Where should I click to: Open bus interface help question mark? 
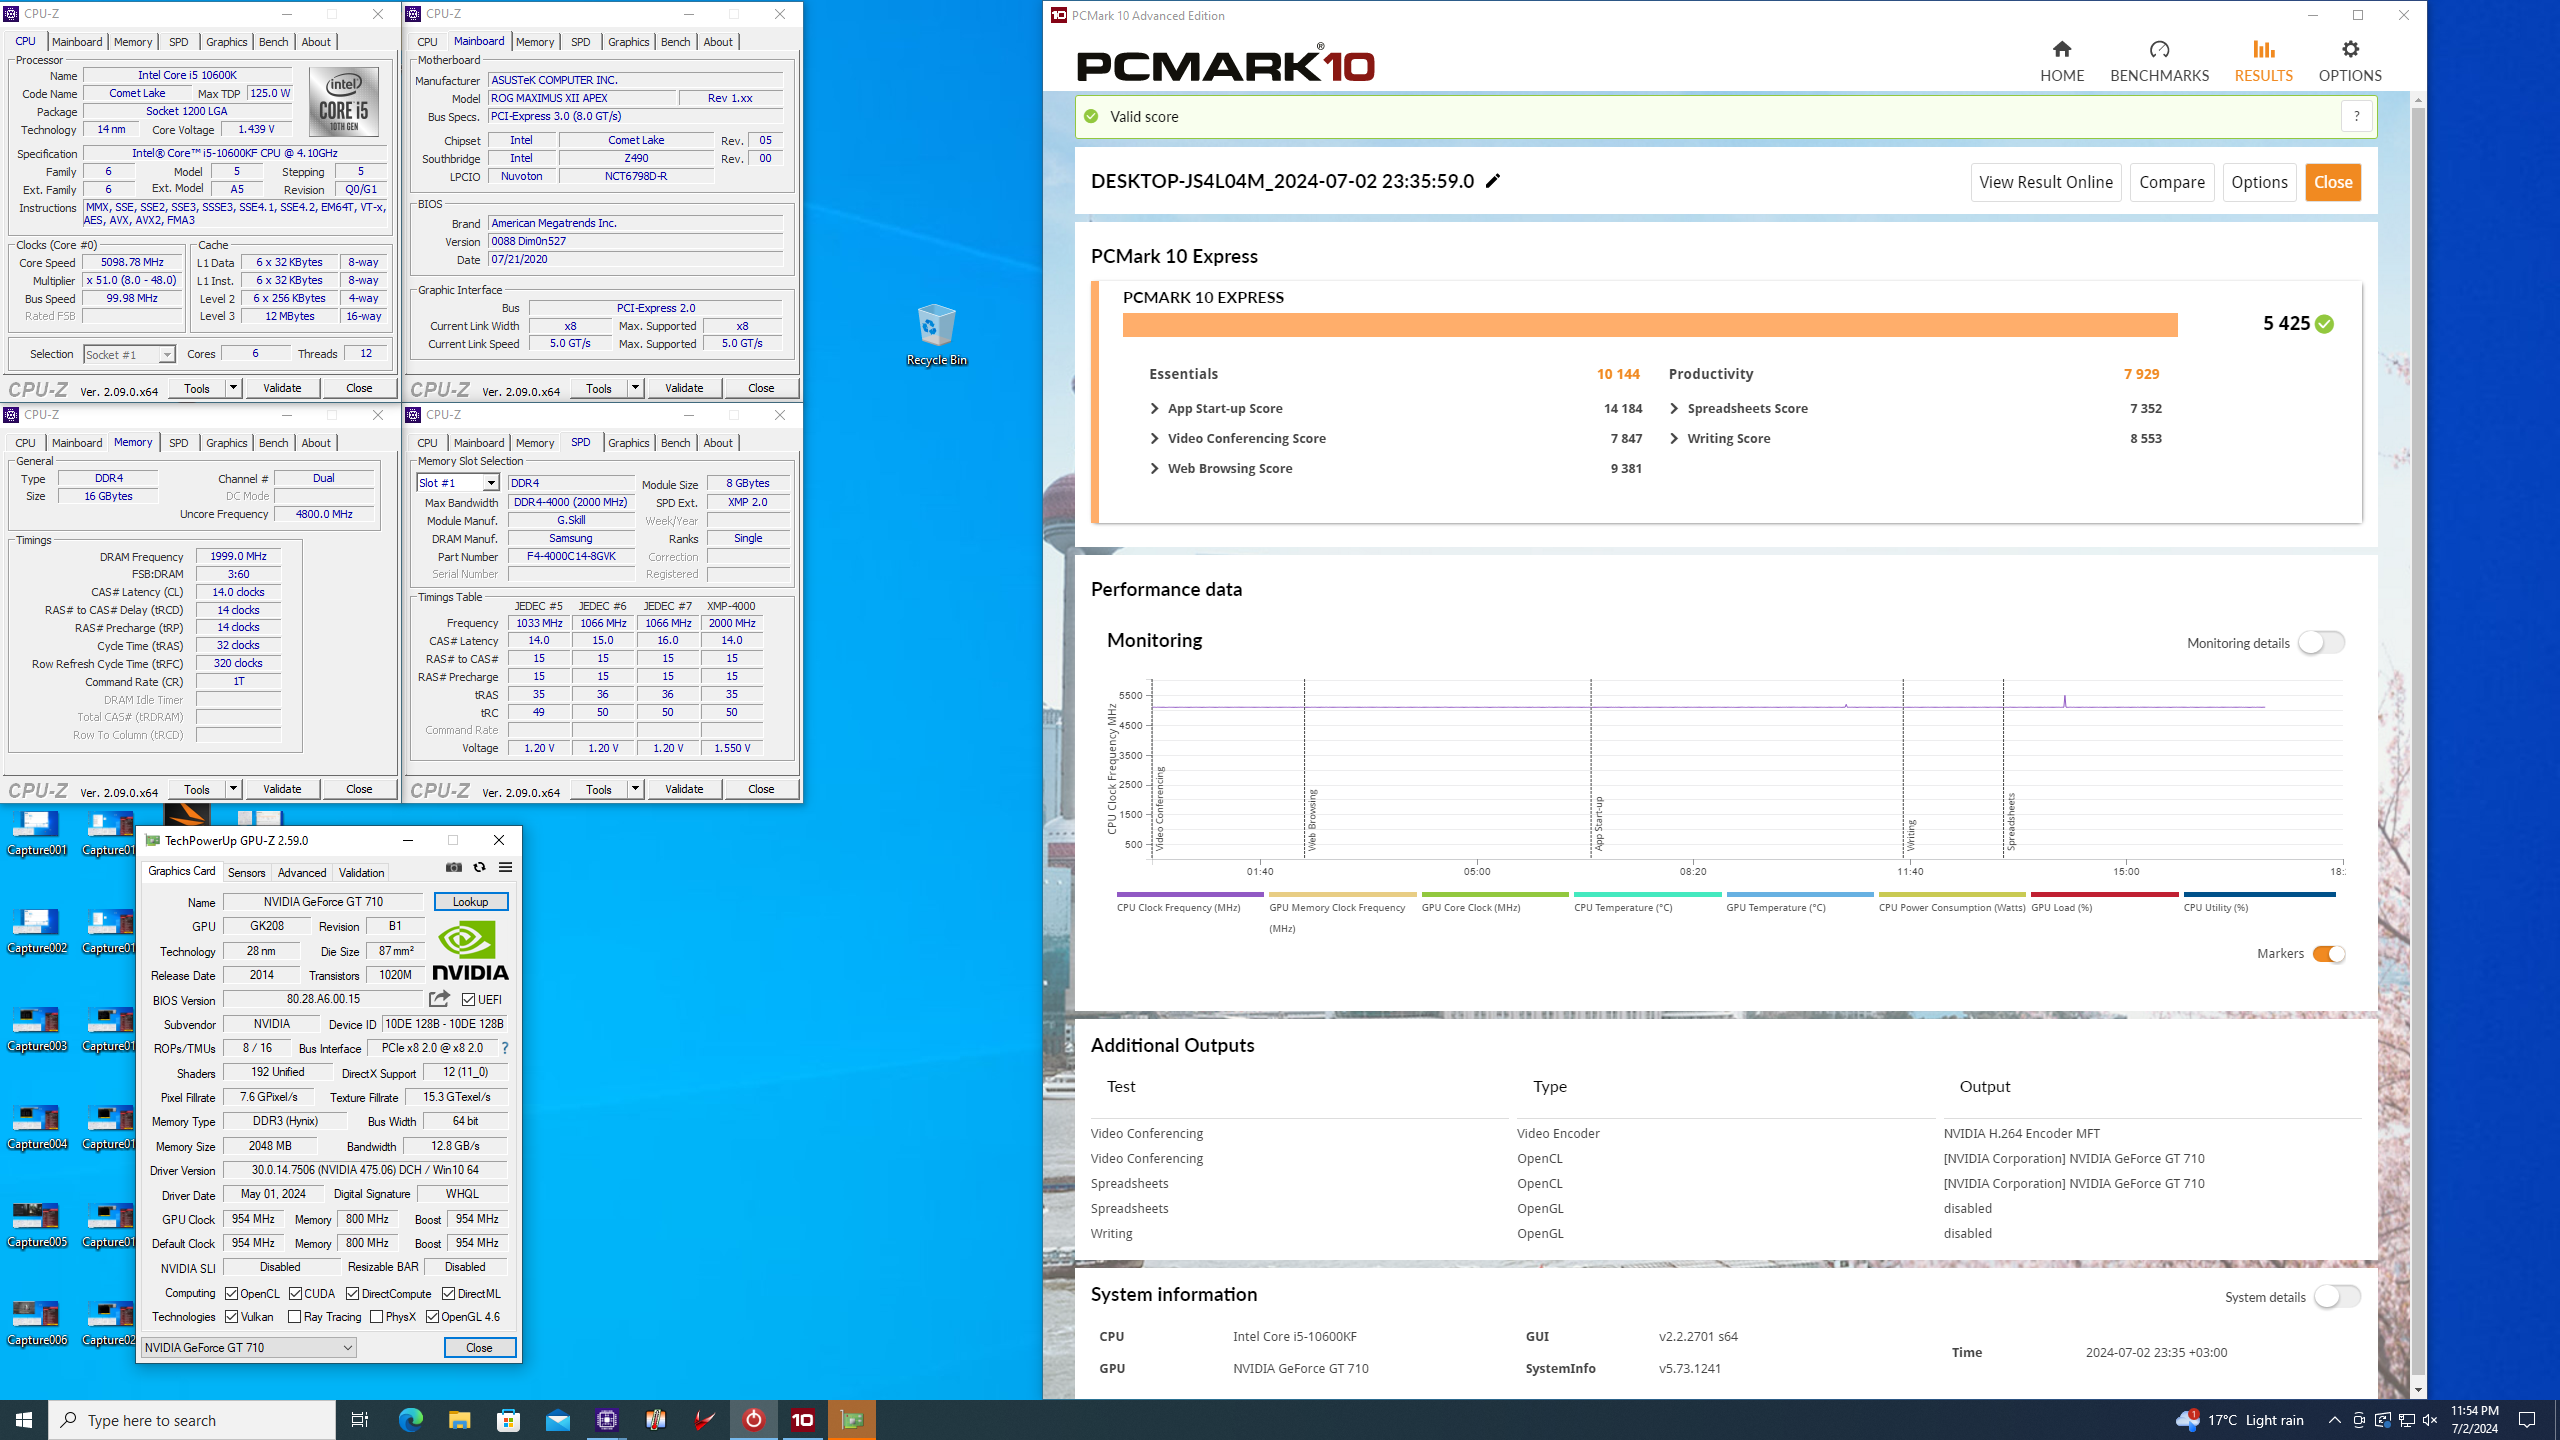pyautogui.click(x=505, y=1048)
